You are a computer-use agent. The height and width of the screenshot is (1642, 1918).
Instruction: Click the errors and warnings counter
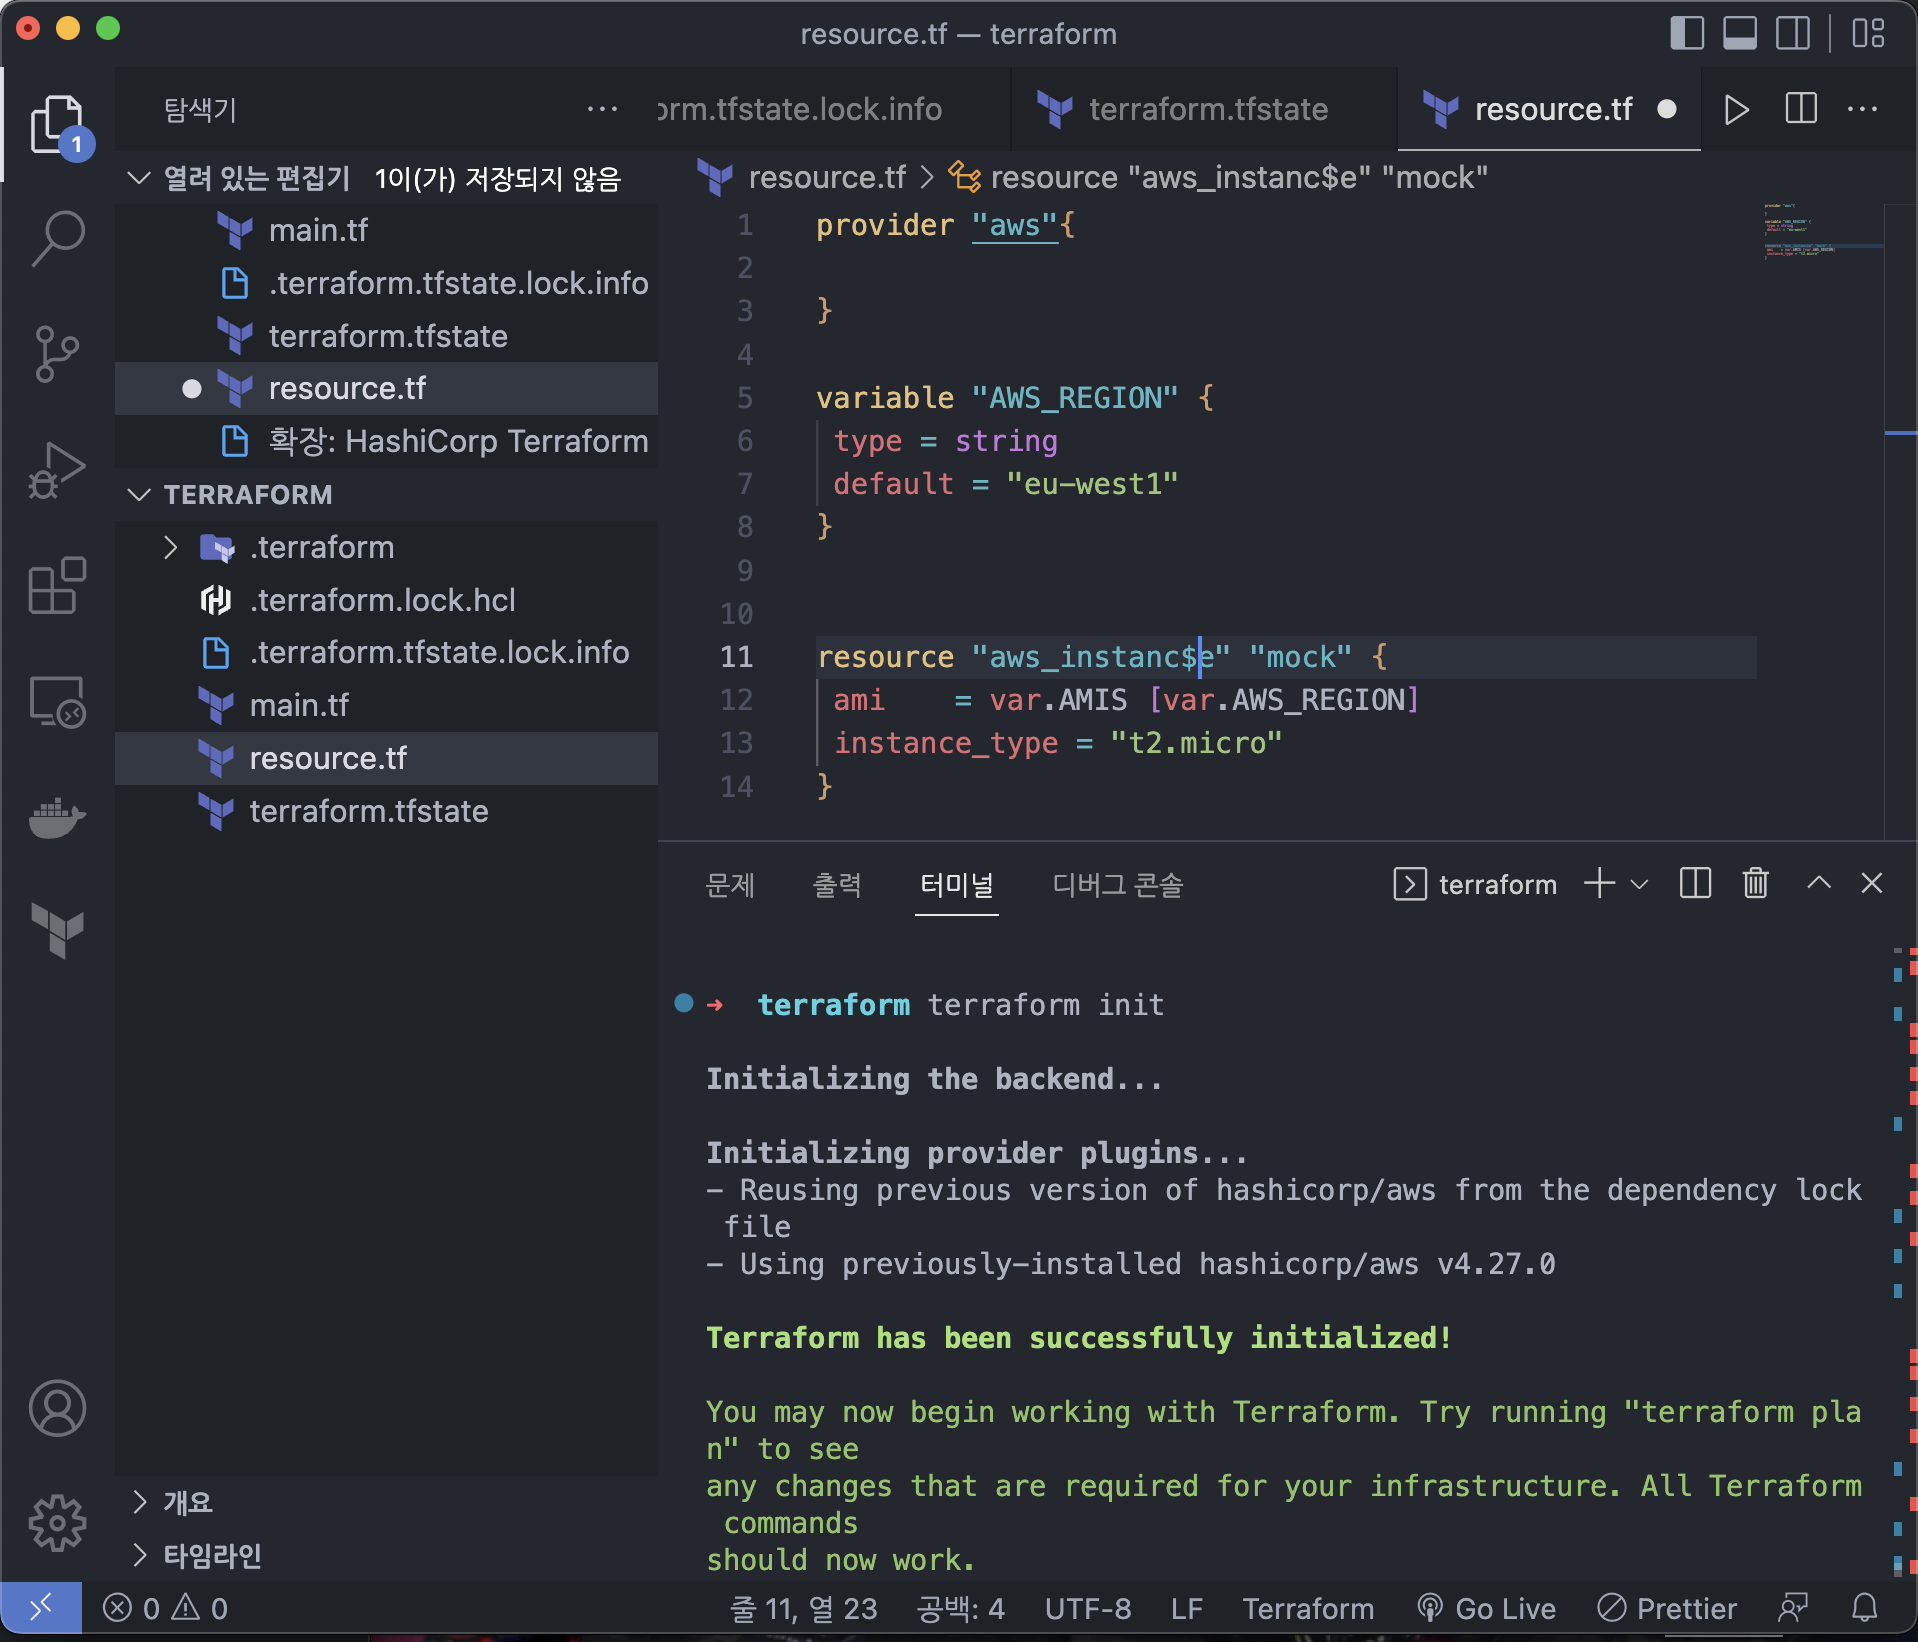pyautogui.click(x=165, y=1608)
